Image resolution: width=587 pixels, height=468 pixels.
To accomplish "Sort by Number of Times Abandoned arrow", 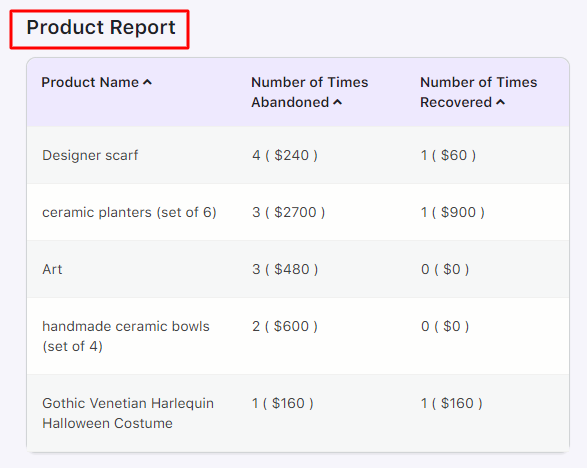I will click(x=337, y=102).
